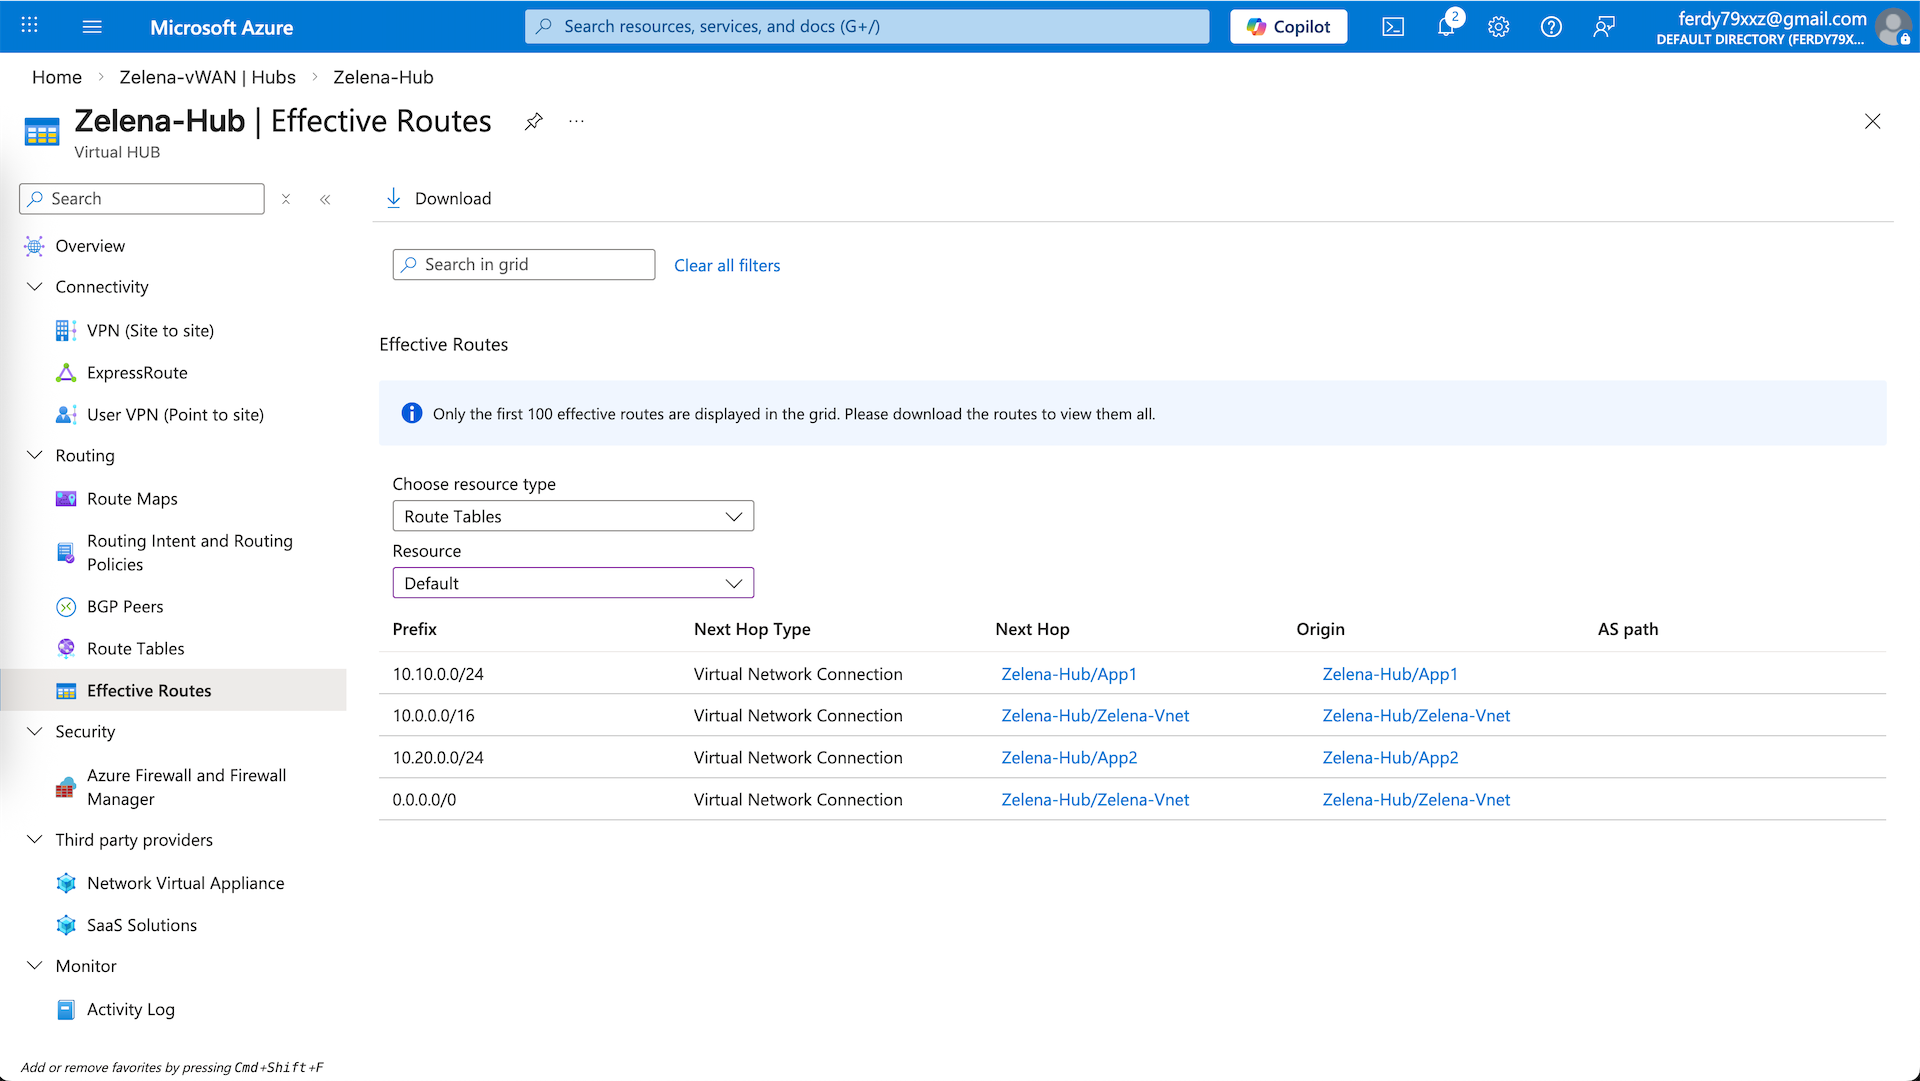Open the portal hamburger menu
This screenshot has width=1920, height=1081.
point(92,27)
